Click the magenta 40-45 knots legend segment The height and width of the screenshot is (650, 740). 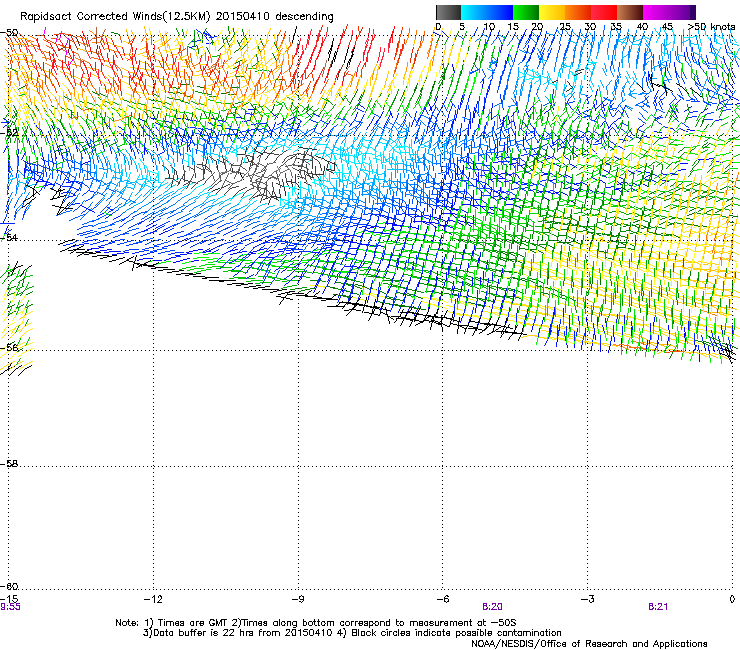click(x=656, y=12)
